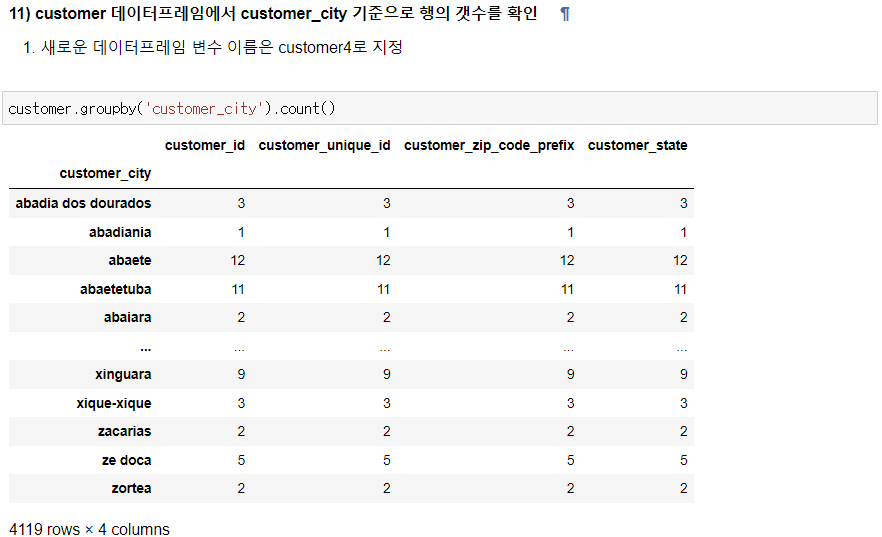Click customer_state value 1 in abadiania row

point(683,232)
